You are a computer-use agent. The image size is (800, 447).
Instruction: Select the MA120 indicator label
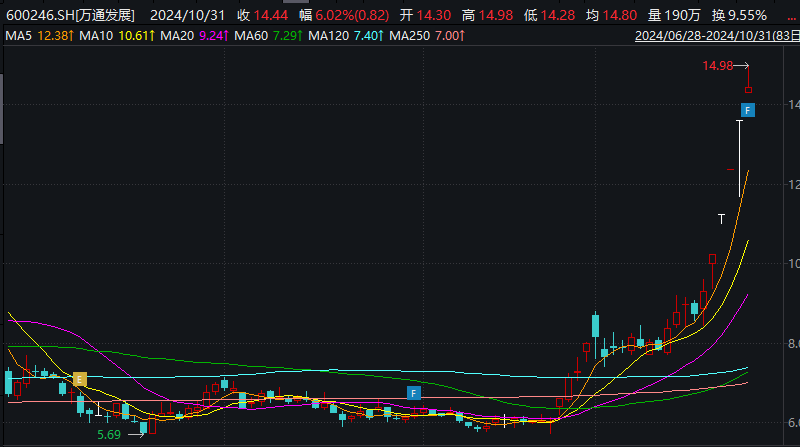click(328, 36)
